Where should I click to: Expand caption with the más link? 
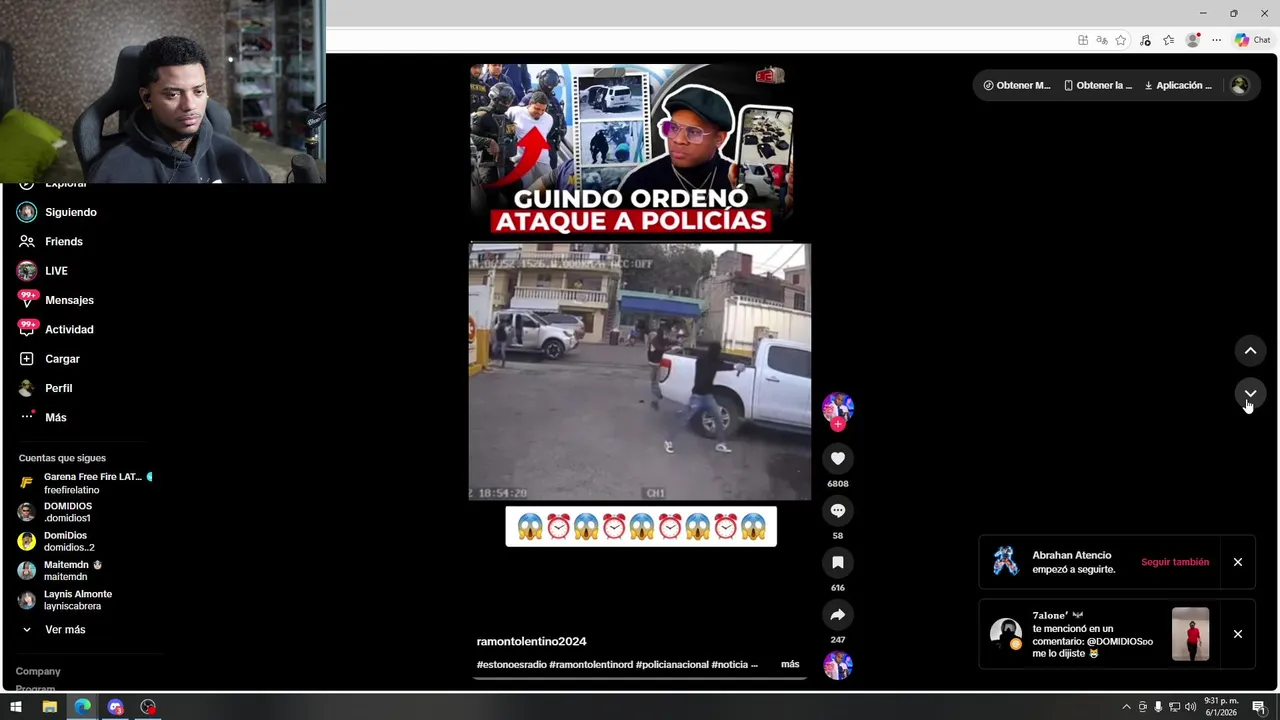[x=790, y=664]
